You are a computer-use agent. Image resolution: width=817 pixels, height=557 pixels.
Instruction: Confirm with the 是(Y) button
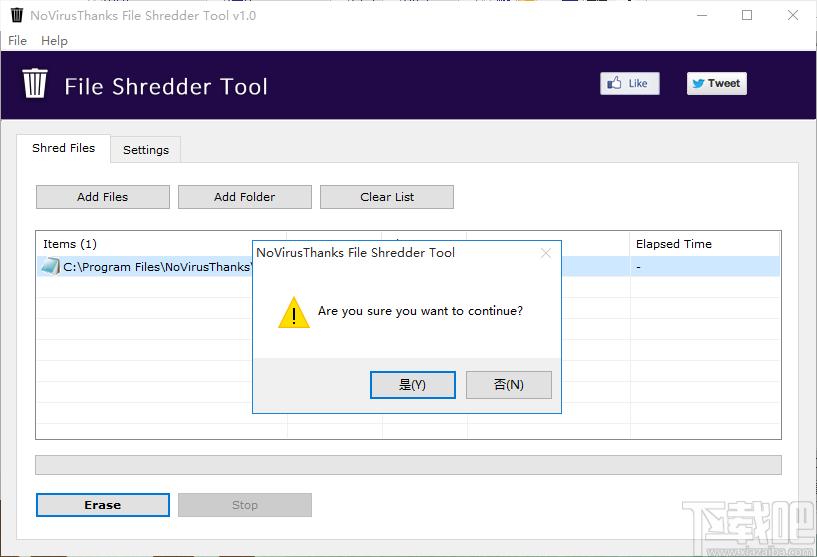coord(413,385)
